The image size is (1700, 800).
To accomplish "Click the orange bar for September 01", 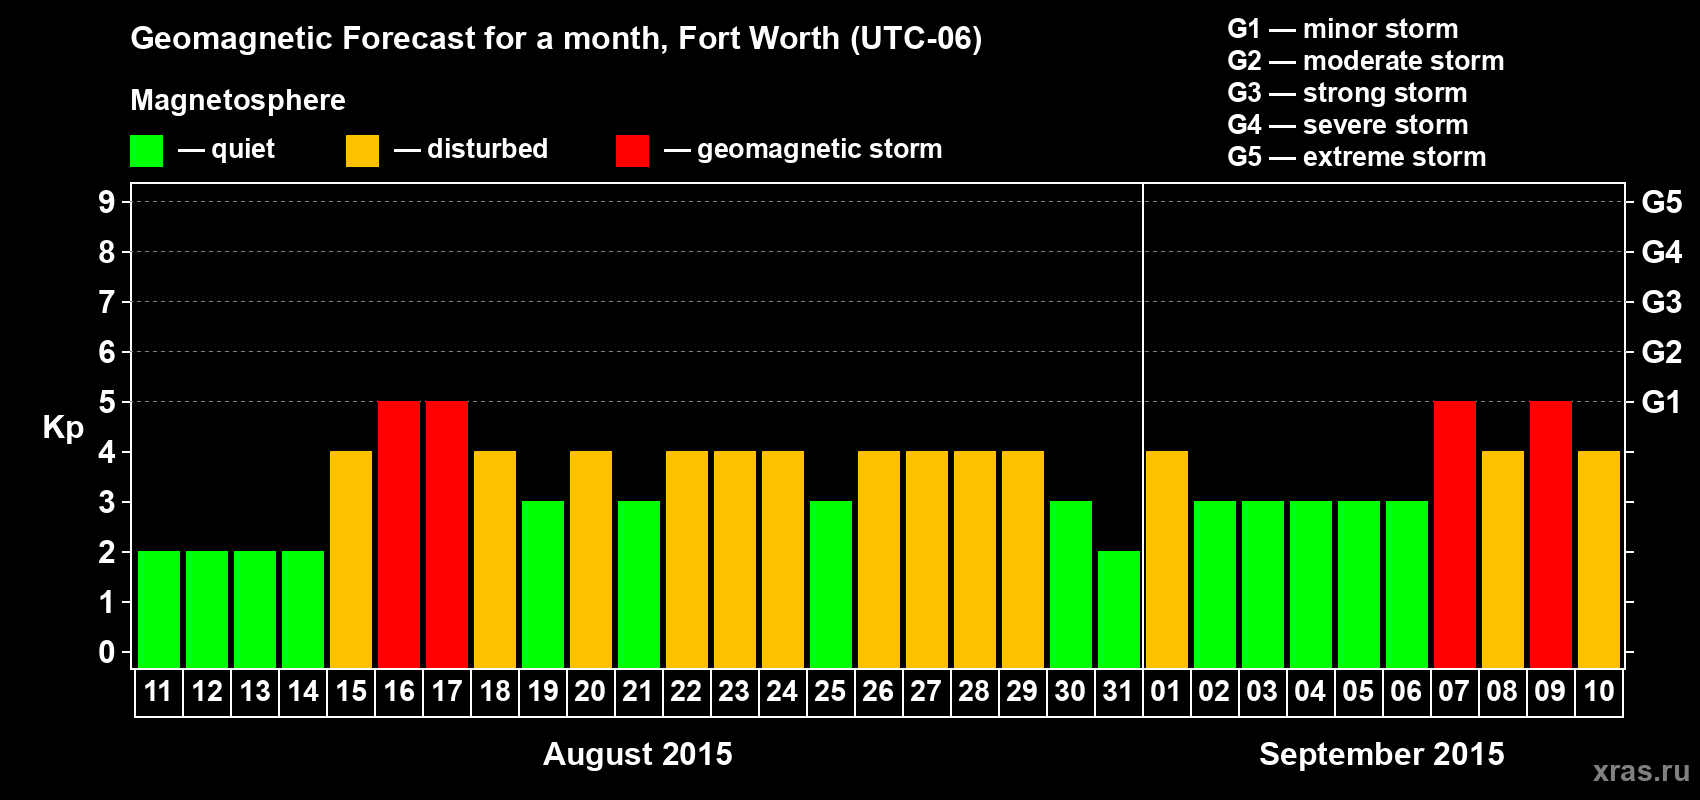I will coord(1167,559).
